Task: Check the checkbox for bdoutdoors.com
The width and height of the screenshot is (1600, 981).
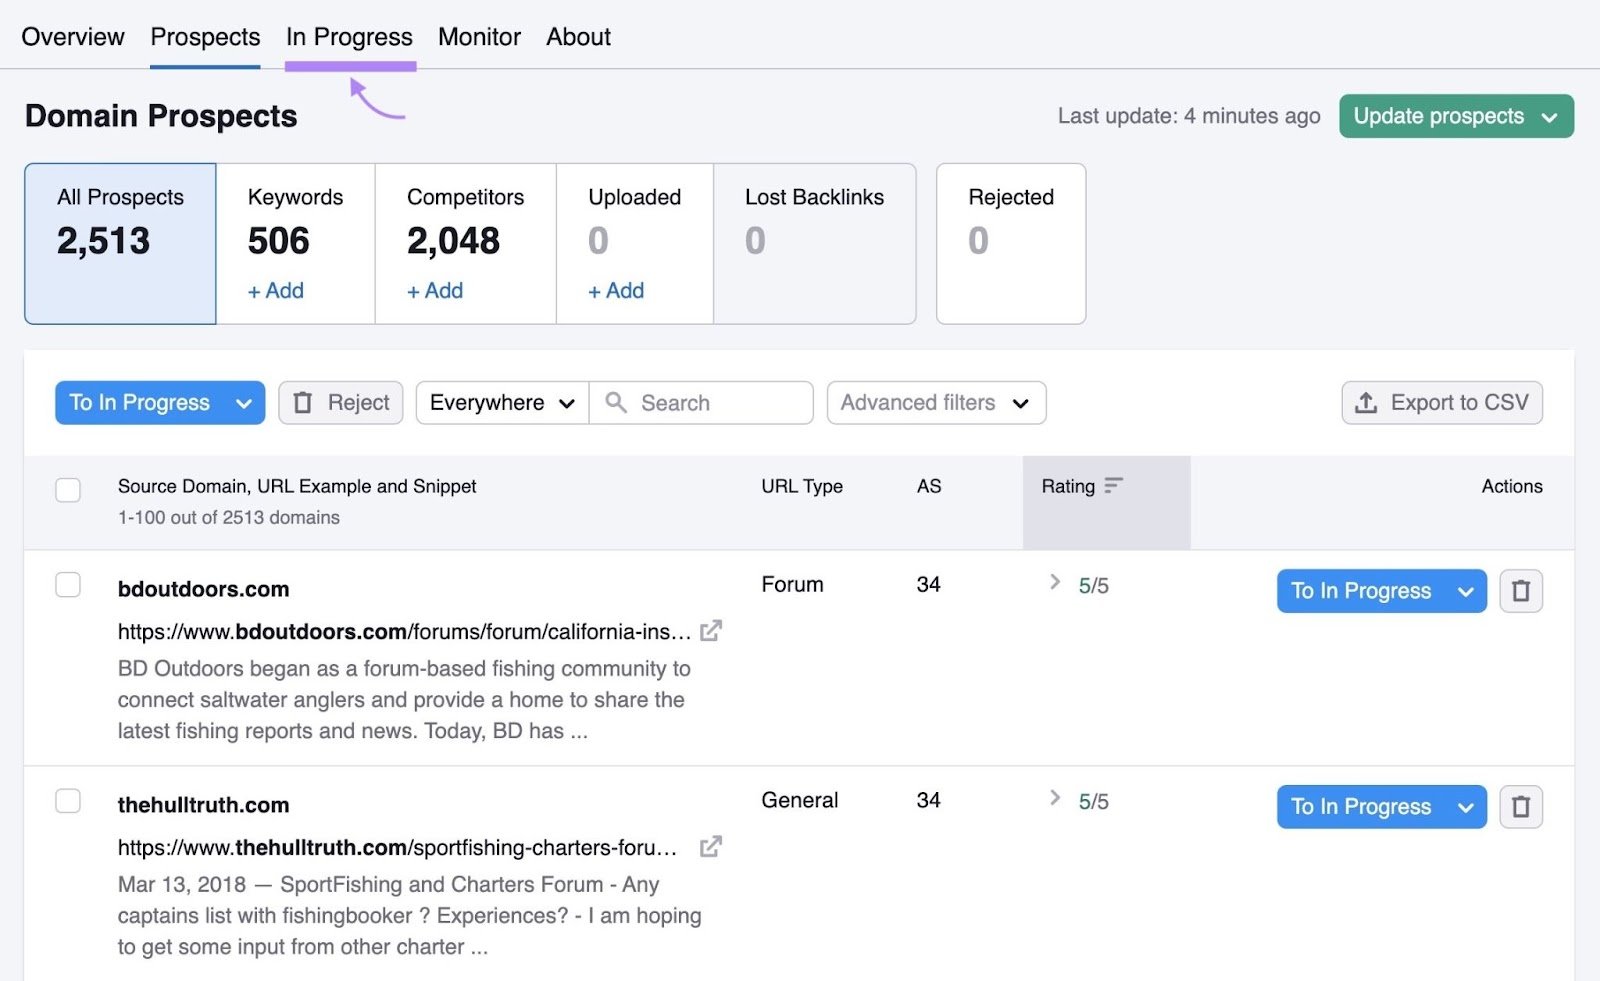Action: [68, 585]
